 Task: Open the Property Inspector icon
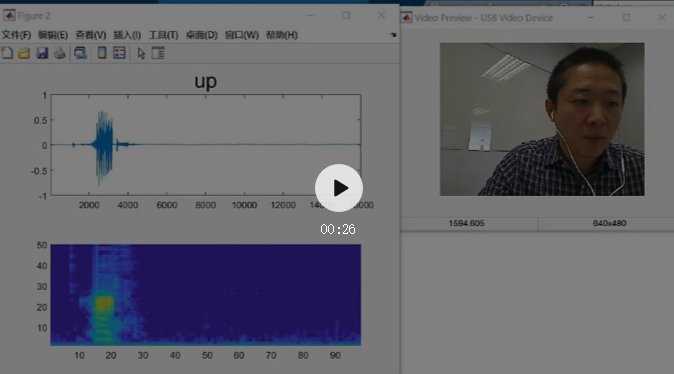158,53
